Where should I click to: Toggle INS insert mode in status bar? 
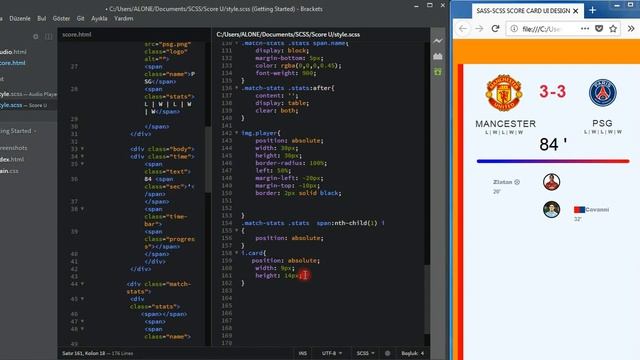pos(302,353)
